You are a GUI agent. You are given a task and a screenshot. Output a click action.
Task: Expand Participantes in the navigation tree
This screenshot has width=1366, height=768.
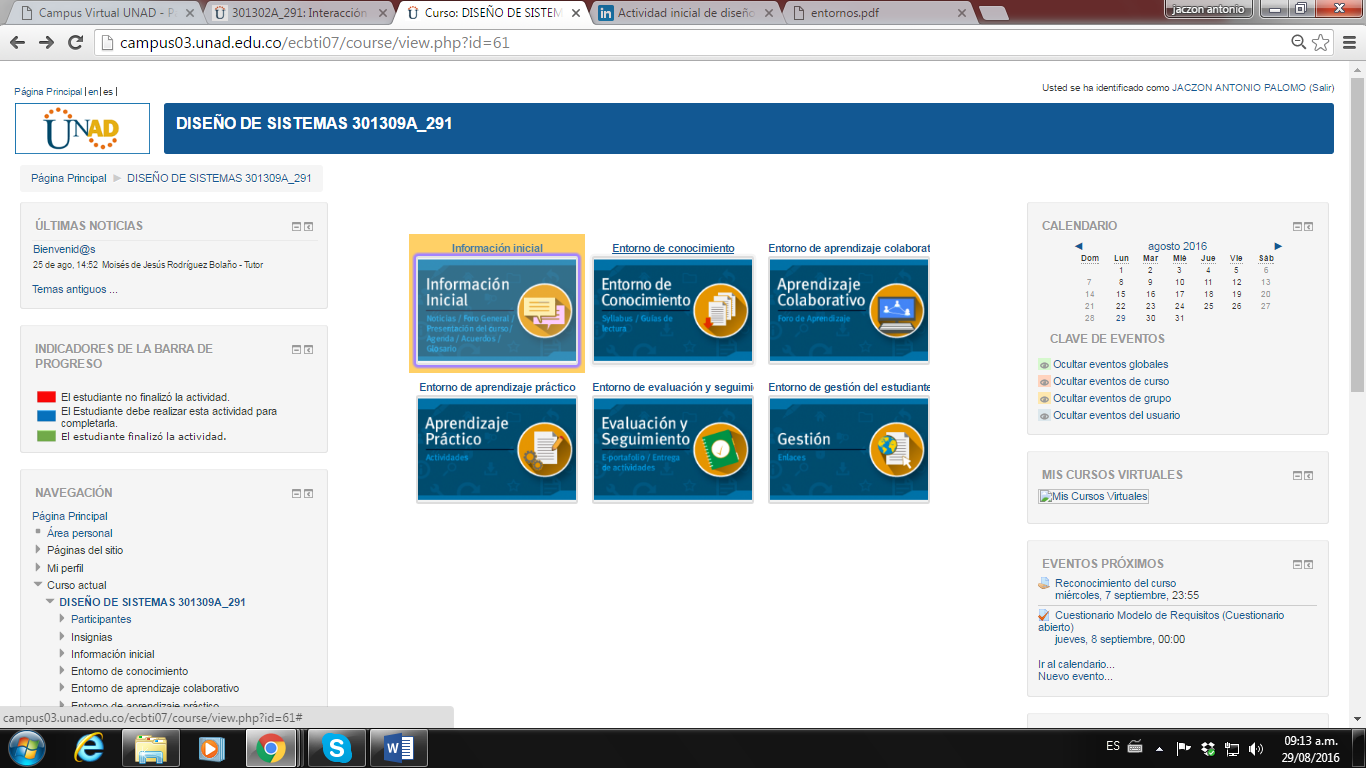pyautogui.click(x=63, y=620)
